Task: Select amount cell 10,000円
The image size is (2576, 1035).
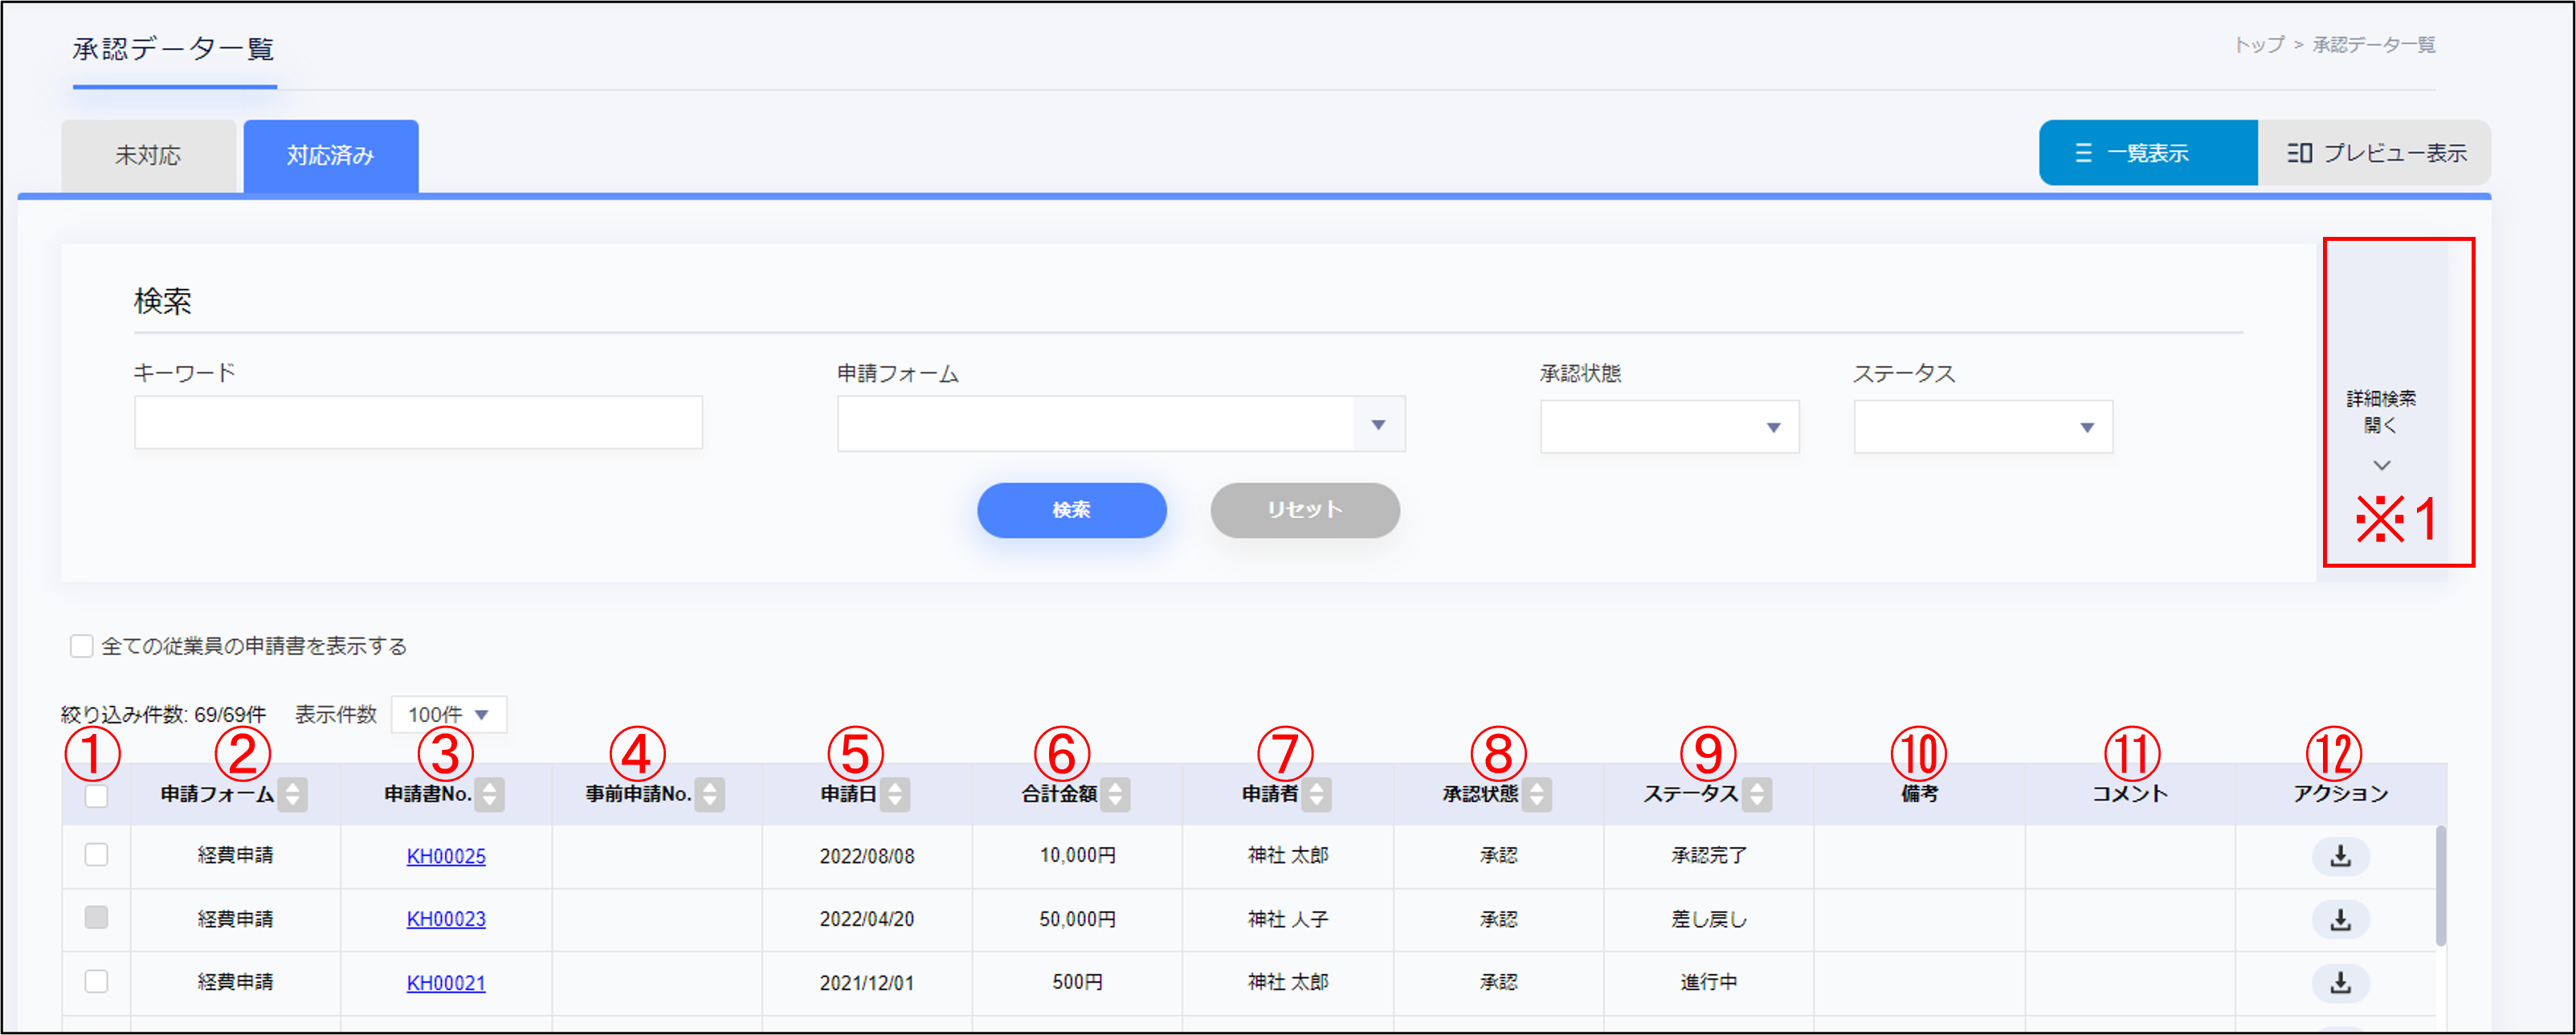Action: (x=1078, y=855)
